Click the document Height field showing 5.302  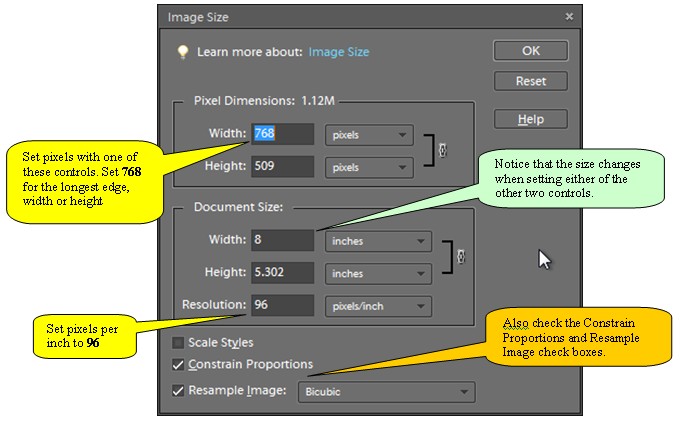pos(282,272)
